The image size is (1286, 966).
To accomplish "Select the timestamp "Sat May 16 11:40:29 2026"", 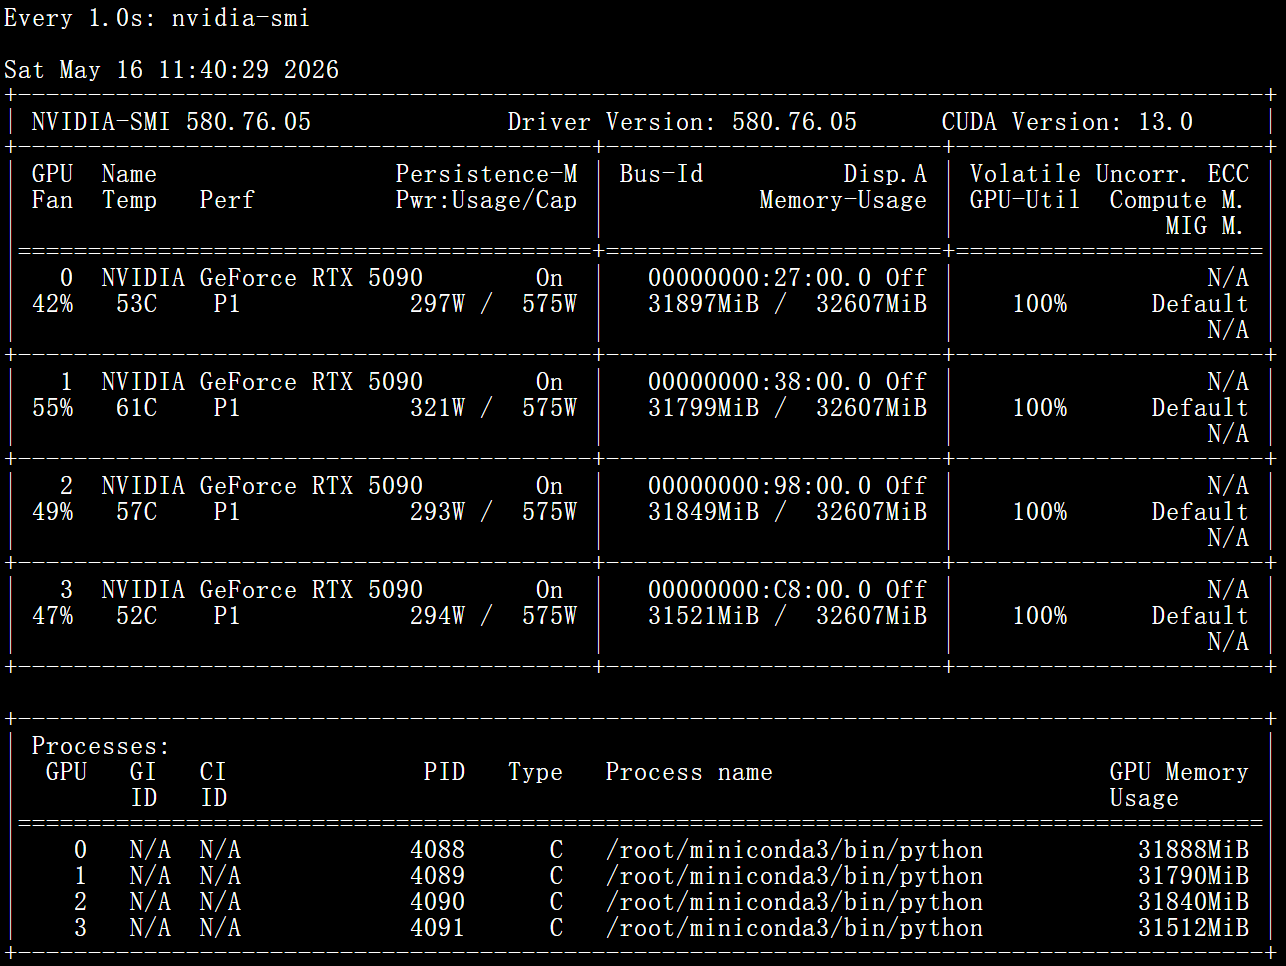I will click(171, 70).
